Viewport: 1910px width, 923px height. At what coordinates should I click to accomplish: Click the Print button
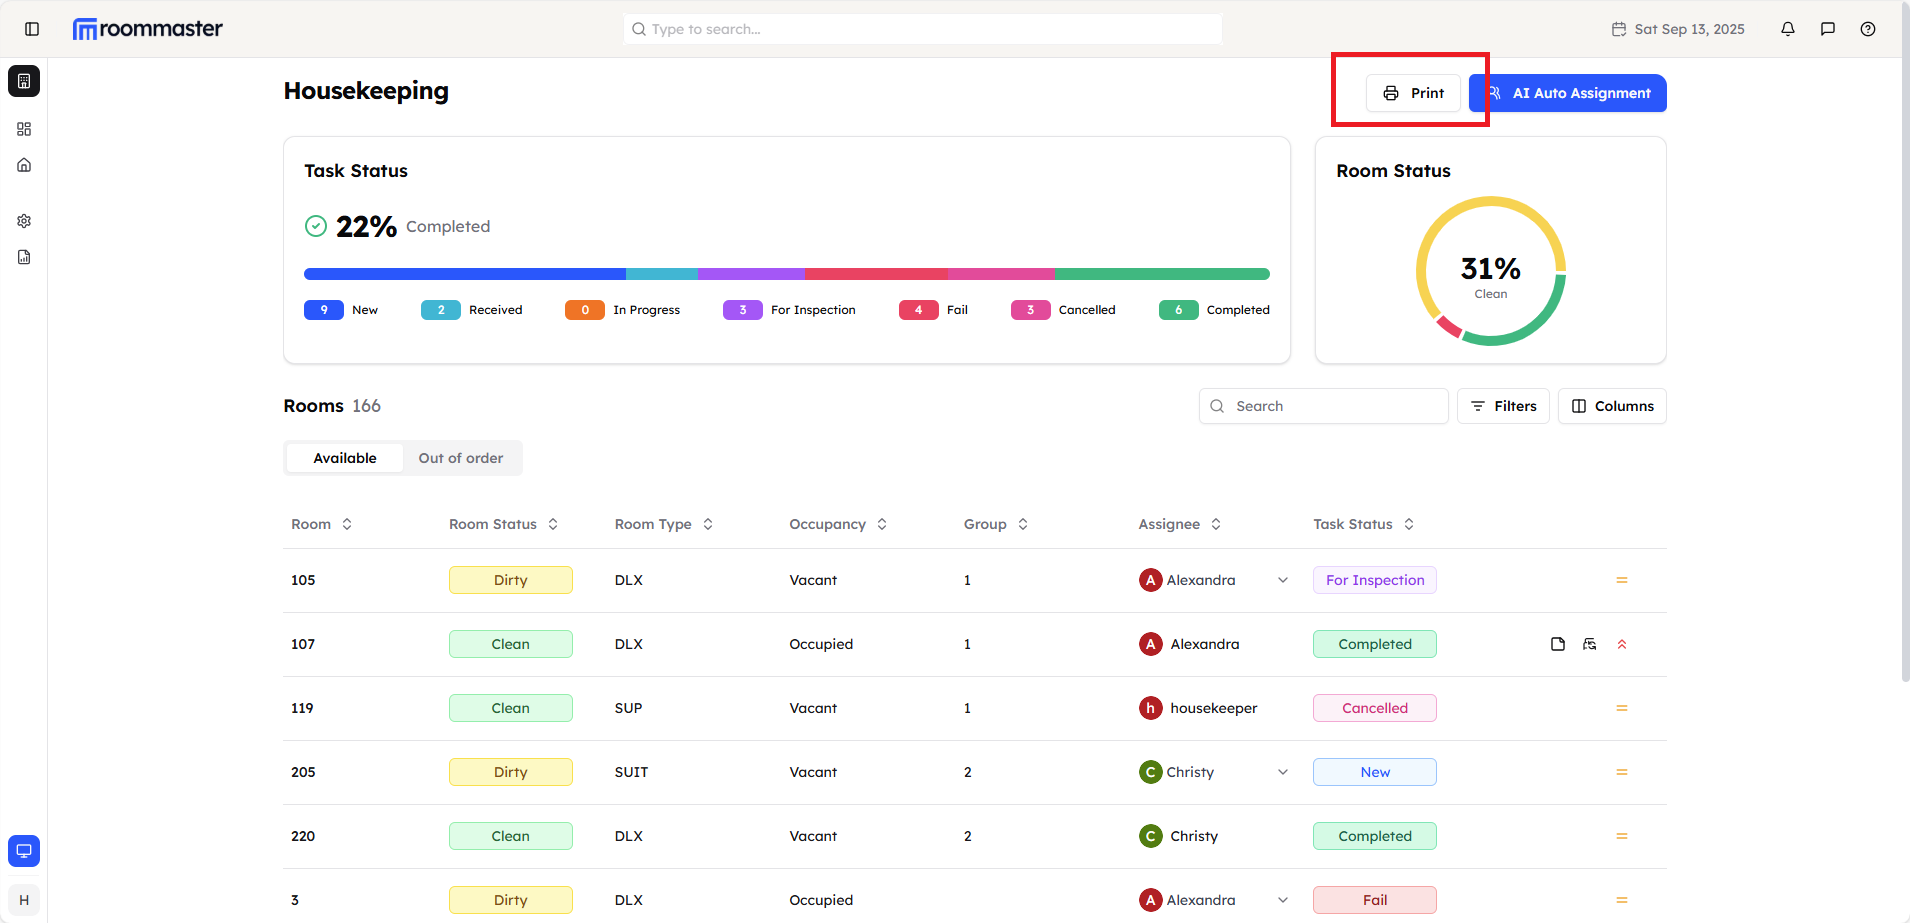click(x=1413, y=93)
